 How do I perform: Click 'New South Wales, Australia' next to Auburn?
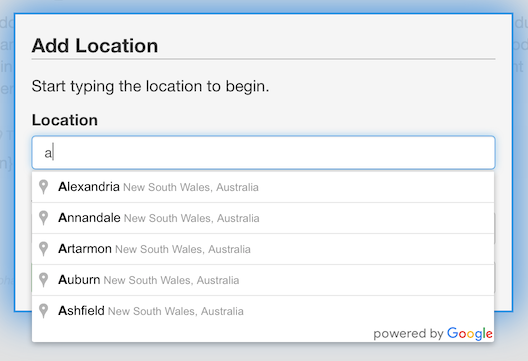(171, 280)
